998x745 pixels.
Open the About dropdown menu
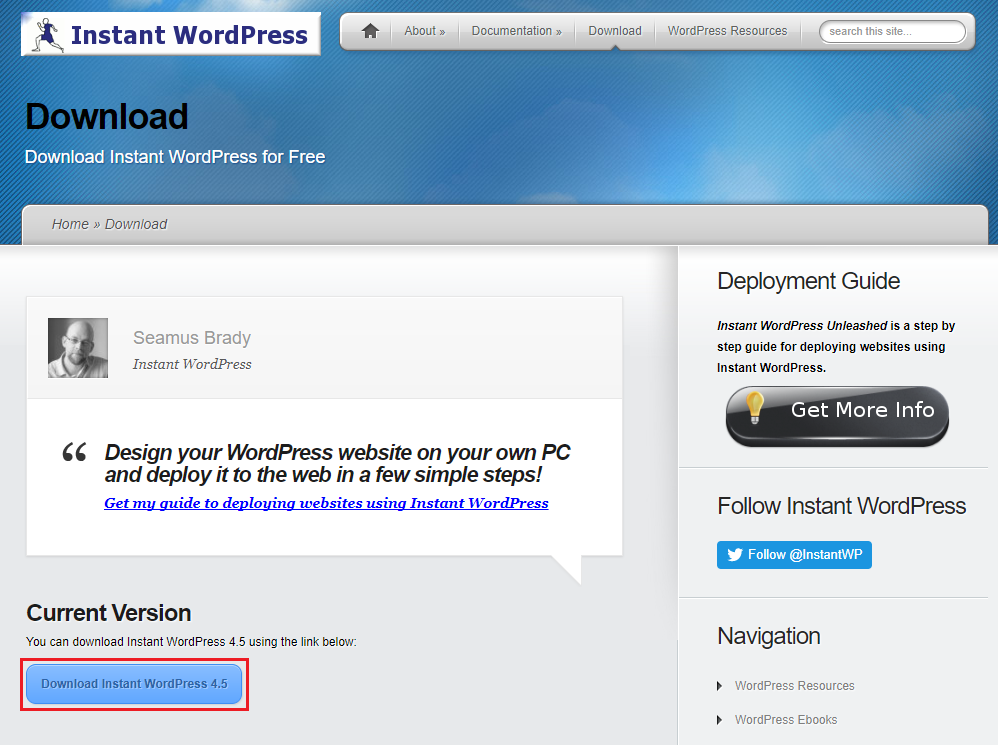point(425,31)
